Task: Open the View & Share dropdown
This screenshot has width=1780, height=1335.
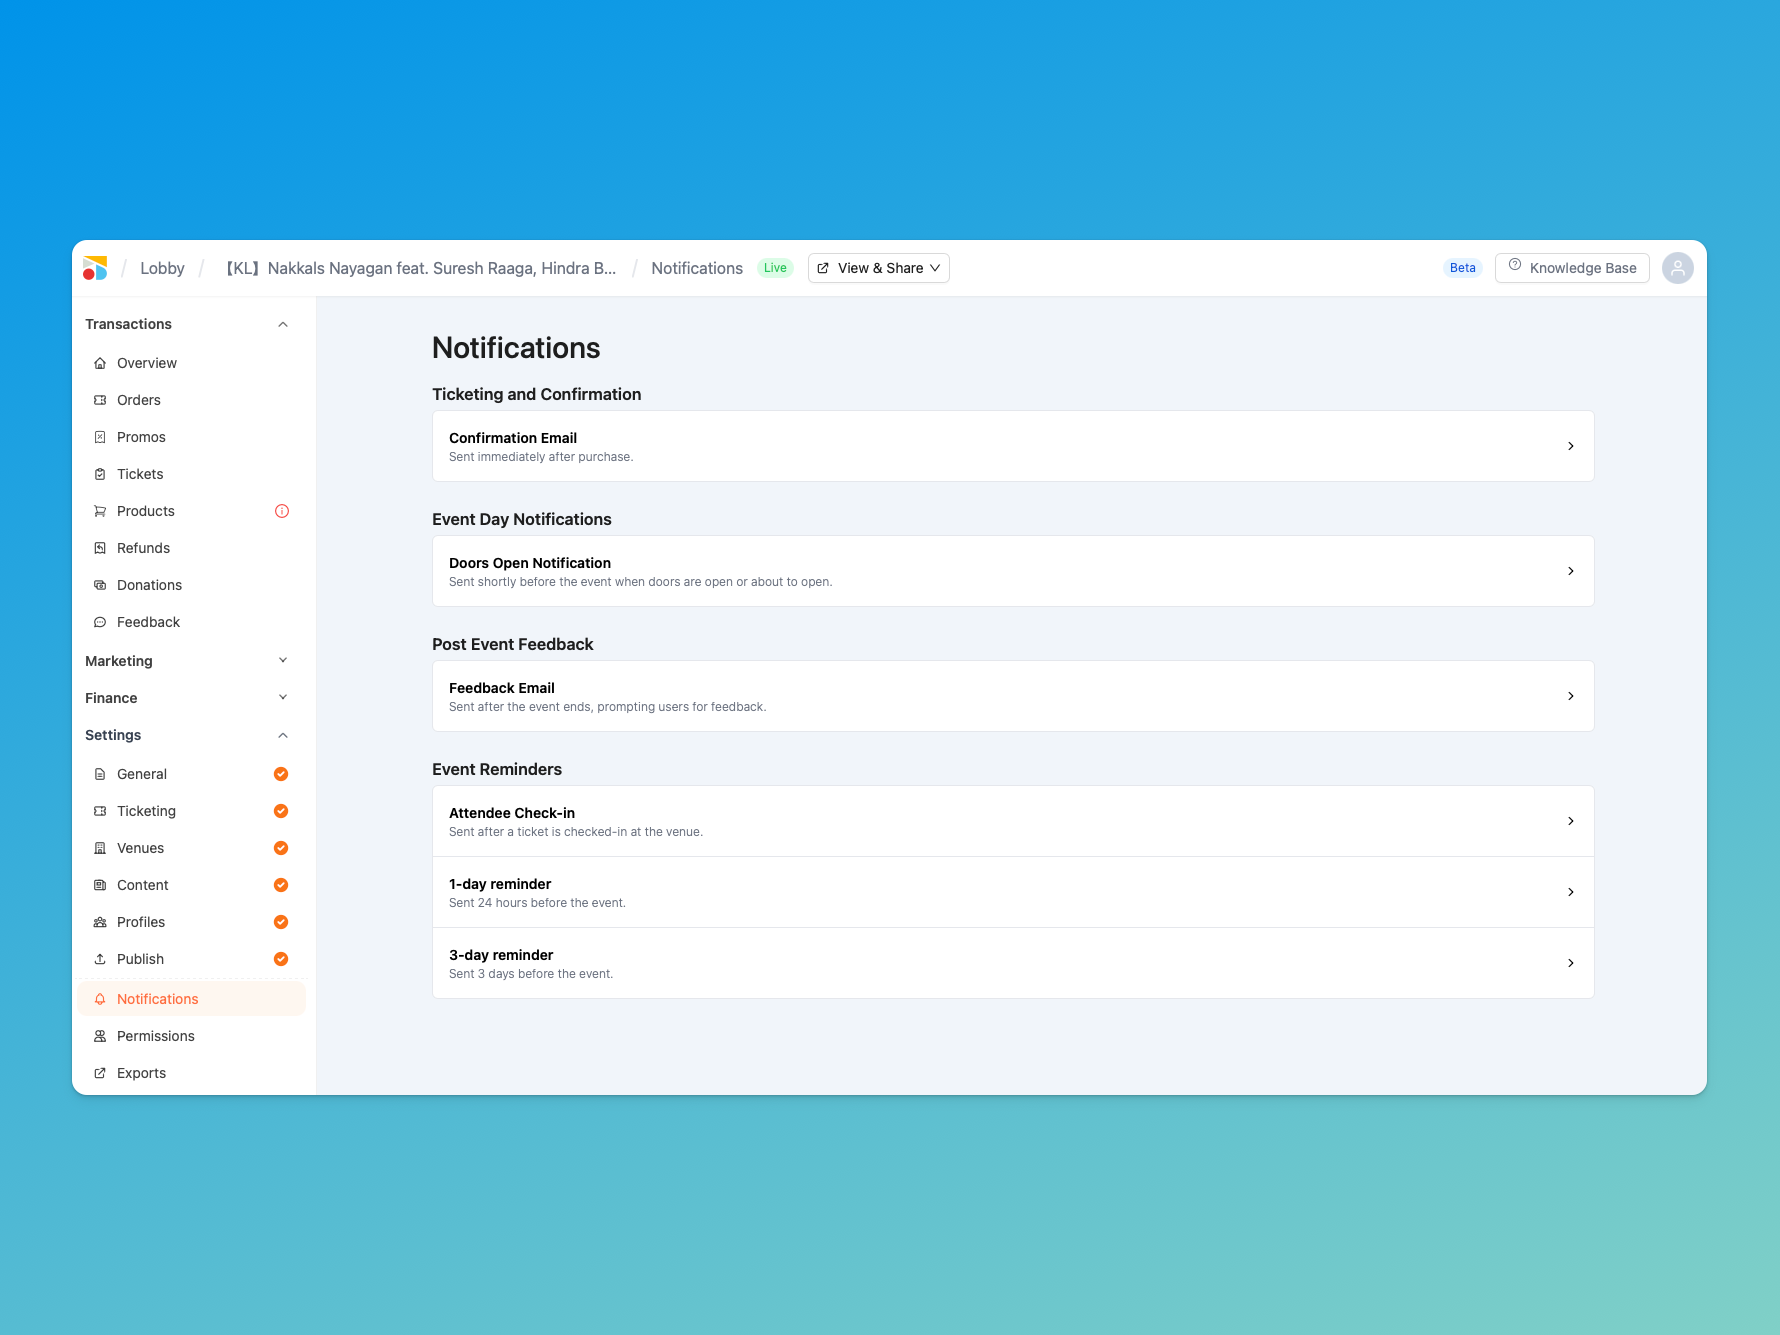Action: pos(878,268)
